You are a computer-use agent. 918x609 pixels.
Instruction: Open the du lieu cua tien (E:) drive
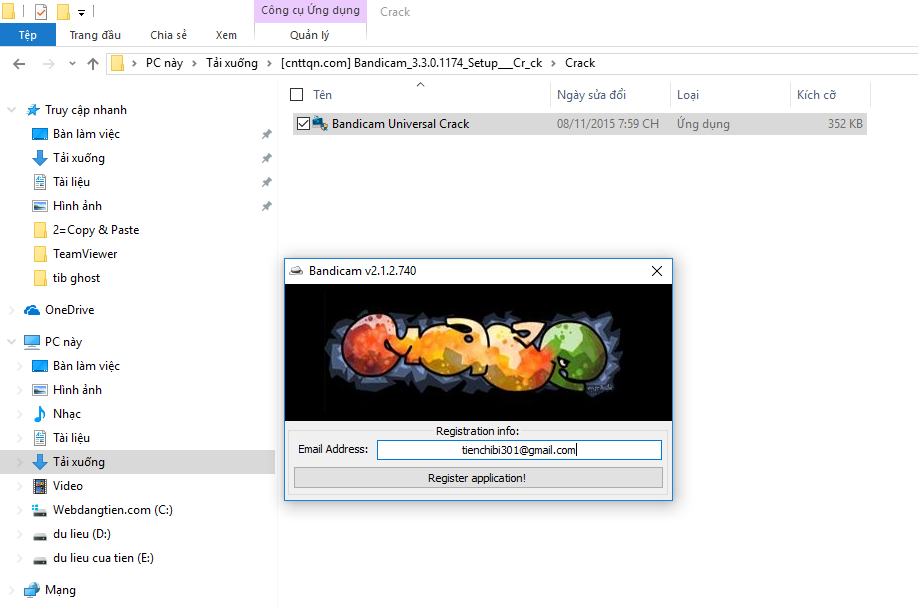[x=103, y=558]
